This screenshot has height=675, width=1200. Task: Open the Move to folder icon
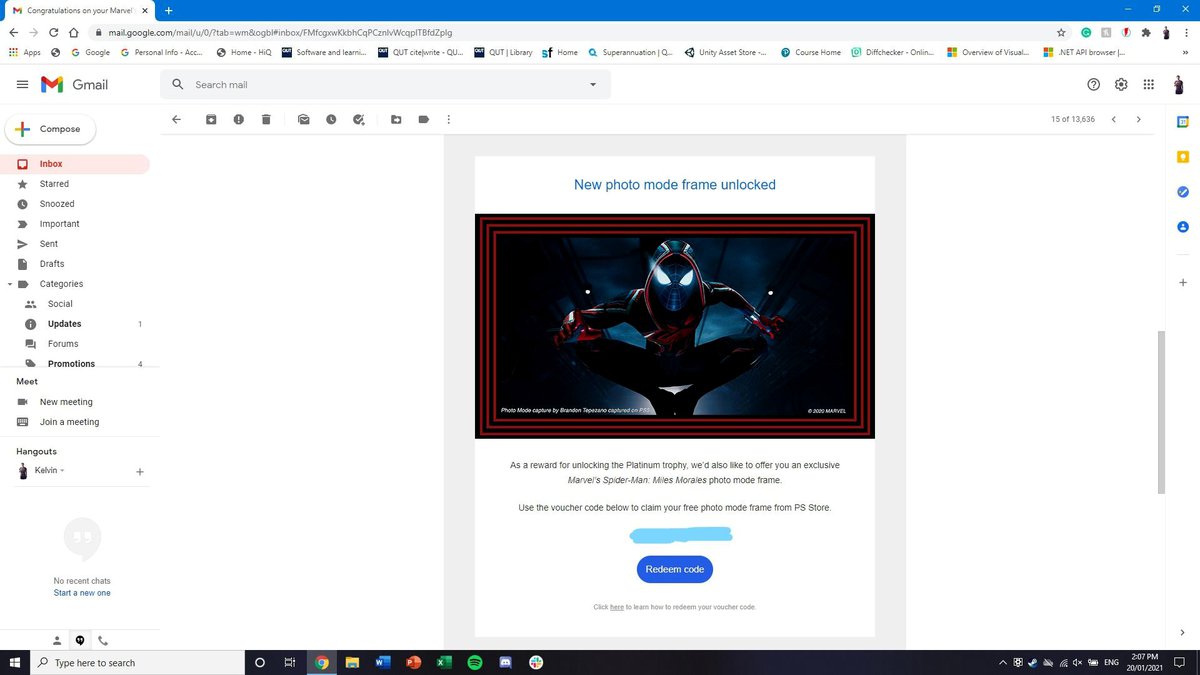(396, 120)
